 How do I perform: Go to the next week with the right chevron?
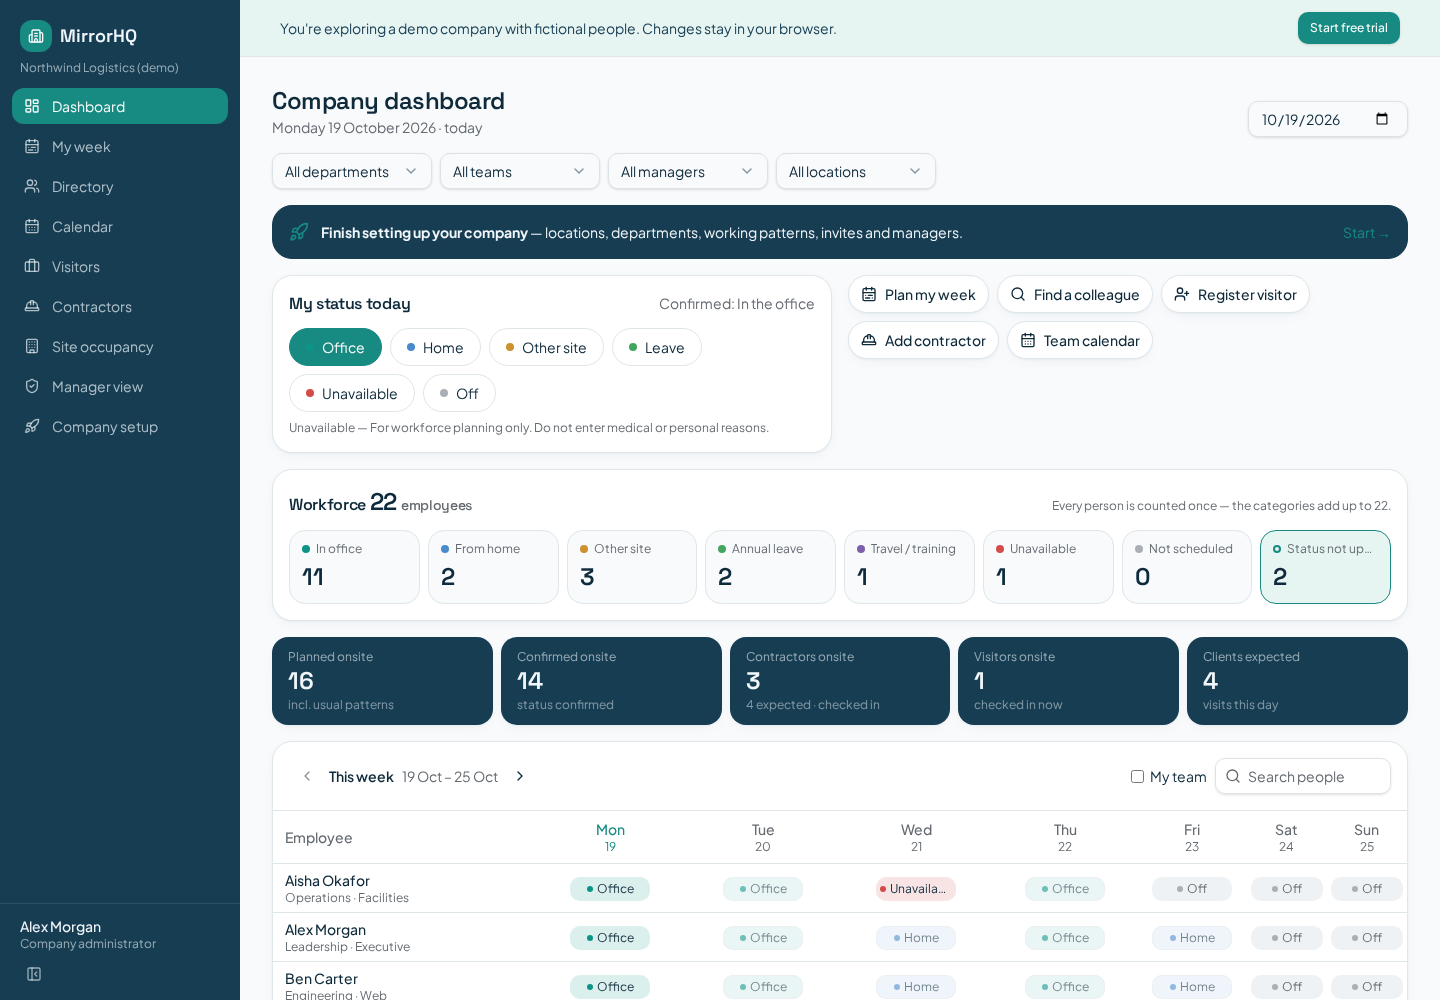520,776
